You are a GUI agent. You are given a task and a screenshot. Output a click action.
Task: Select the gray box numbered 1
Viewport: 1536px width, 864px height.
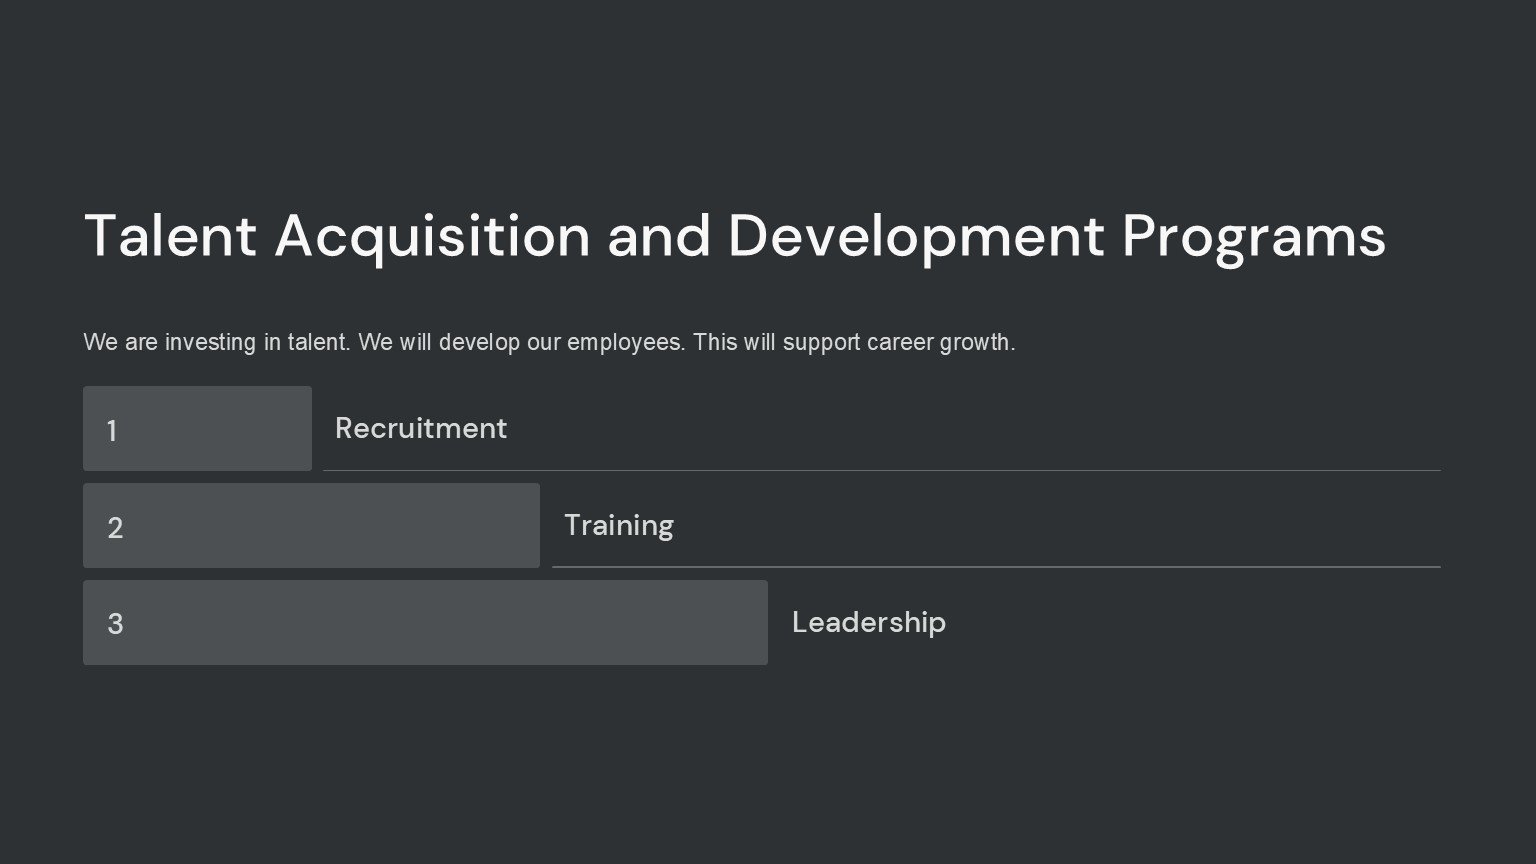click(x=197, y=428)
